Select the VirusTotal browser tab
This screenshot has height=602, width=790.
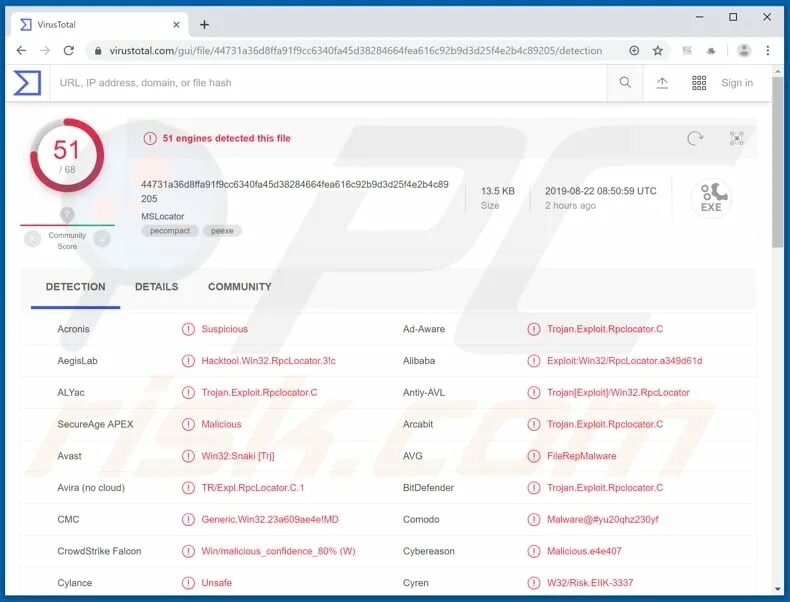(x=99, y=24)
